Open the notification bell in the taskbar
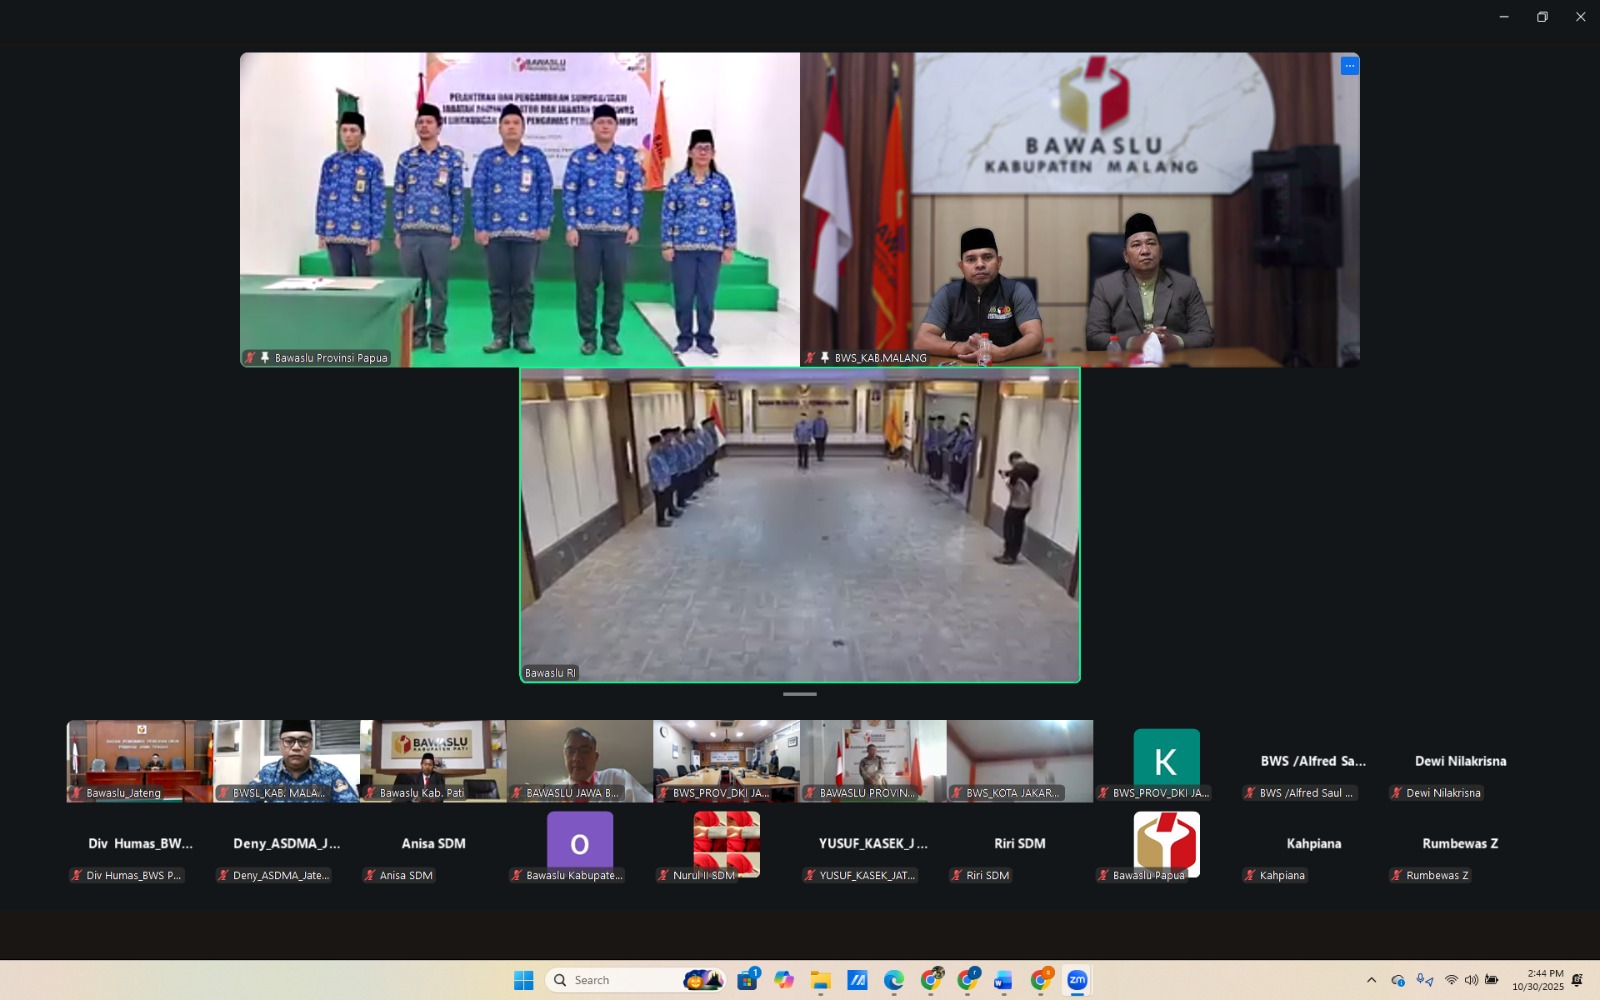The height and width of the screenshot is (1000, 1600). [x=1577, y=980]
